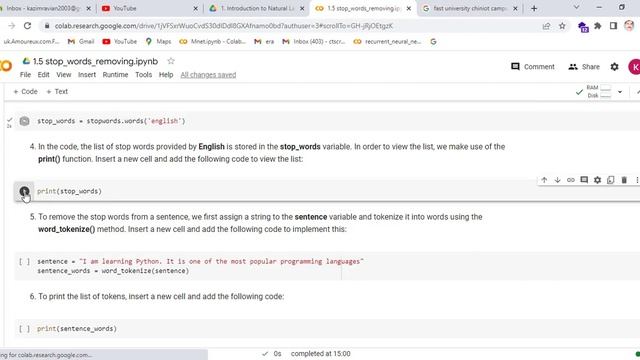The width and height of the screenshot is (640, 360).
Task: Open the Google G bookmark
Action: pyautogui.click(x=433, y=42)
